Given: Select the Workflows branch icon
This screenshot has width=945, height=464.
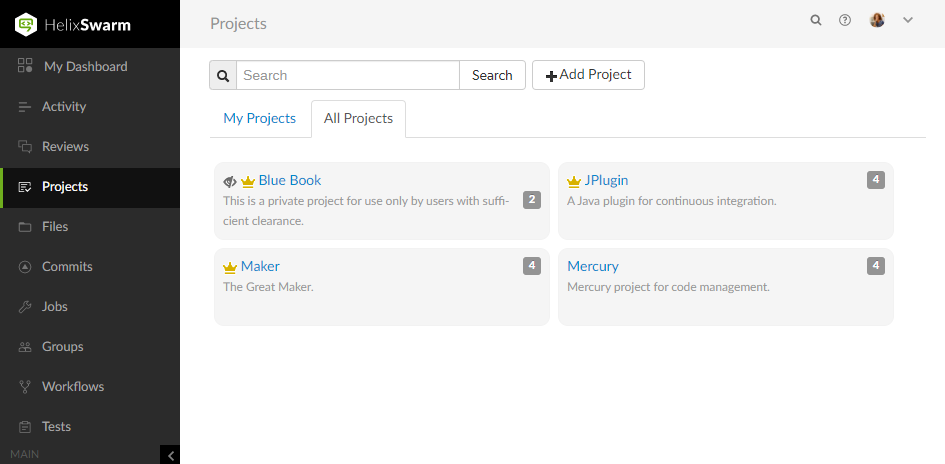Looking at the screenshot, I should [x=25, y=386].
